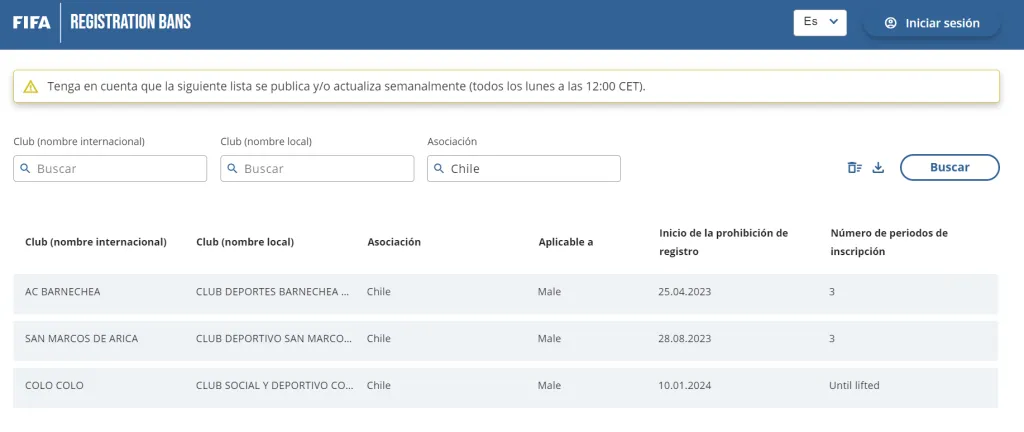The image size is (1024, 432).
Task: Click the search magnifier in Asociación field
Action: pos(439,168)
